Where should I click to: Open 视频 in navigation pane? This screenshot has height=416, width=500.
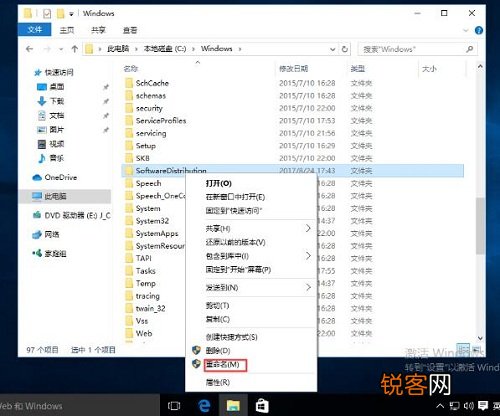[x=57, y=144]
